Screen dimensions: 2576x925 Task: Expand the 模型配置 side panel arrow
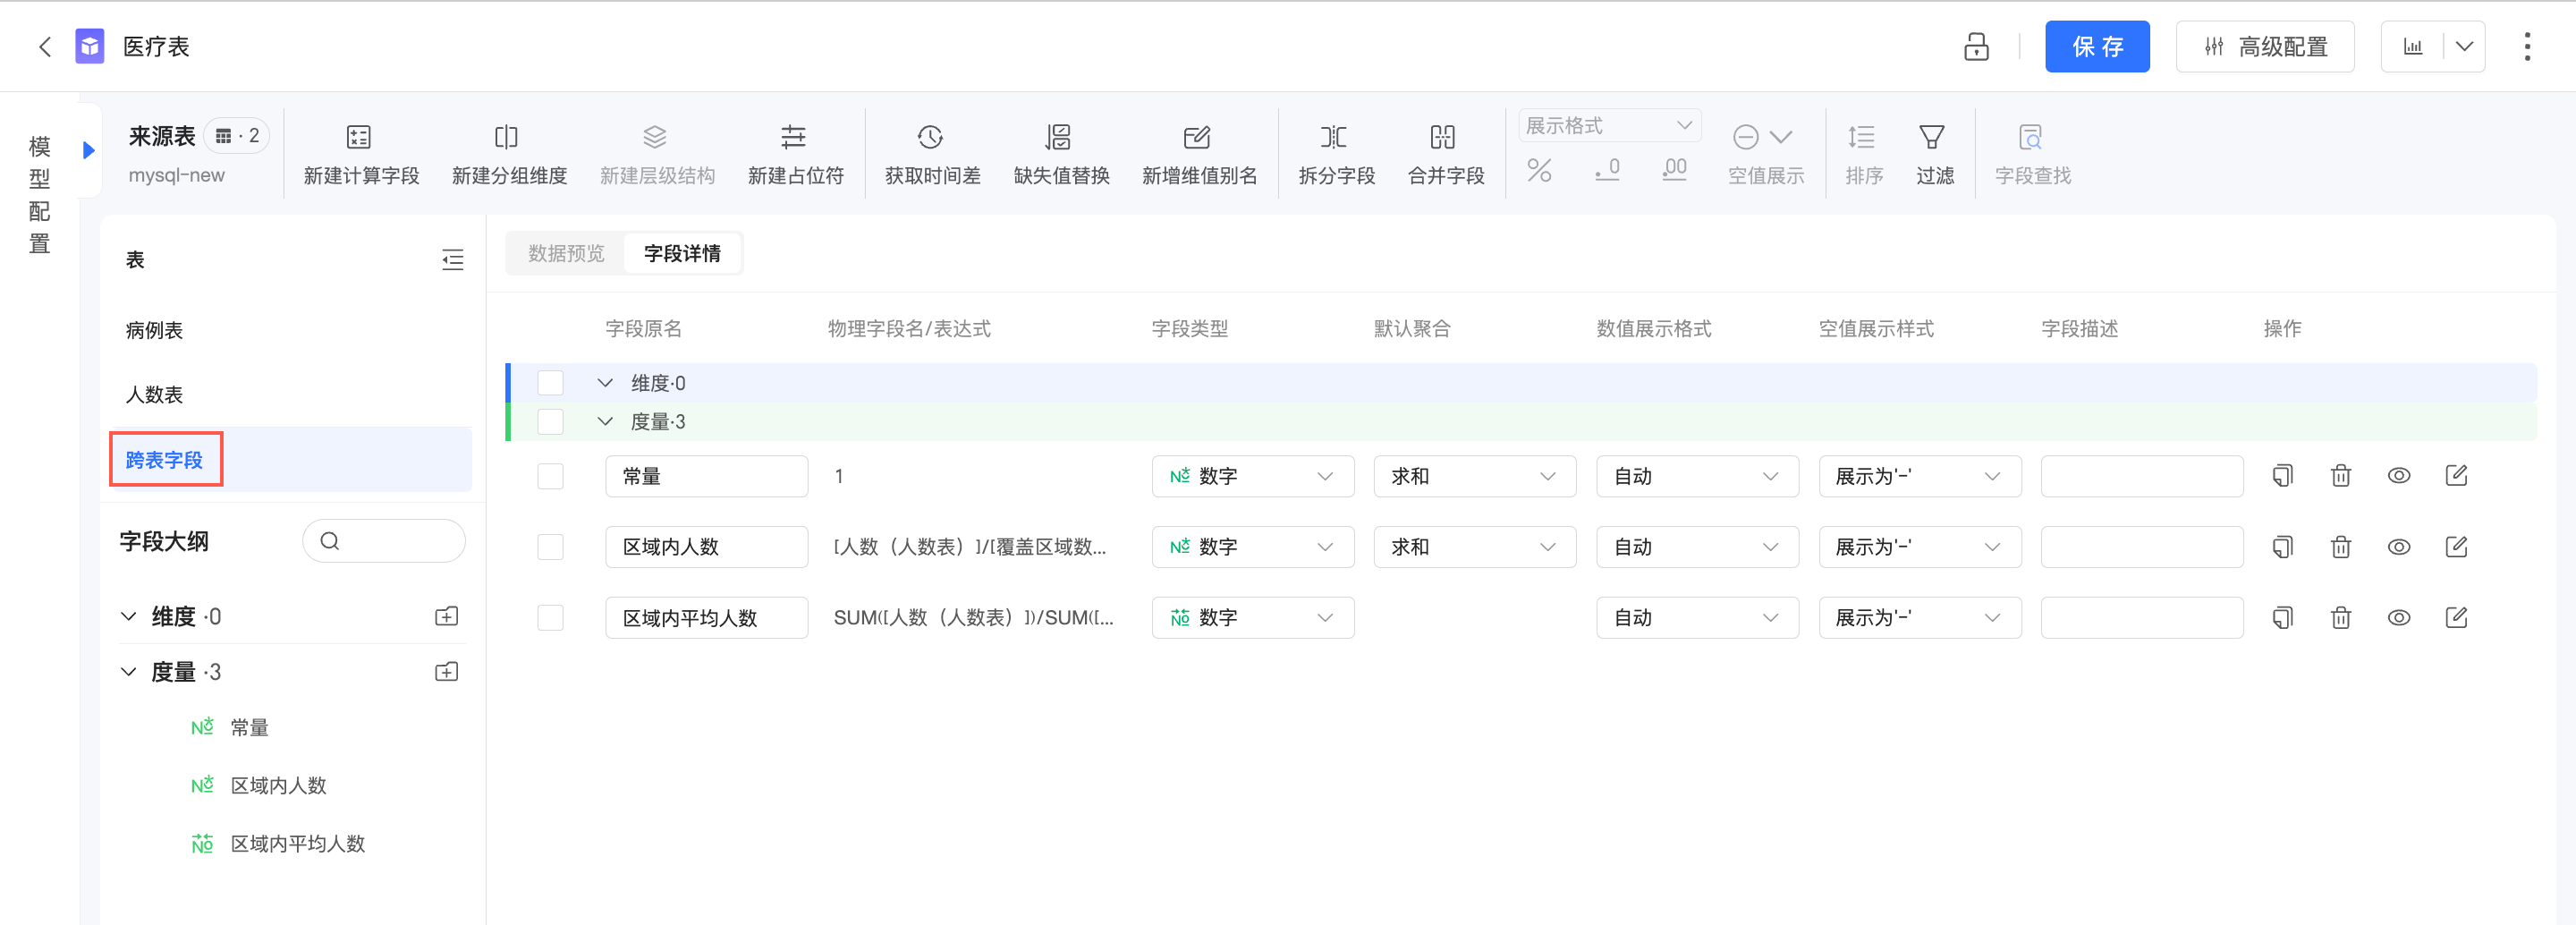89,150
